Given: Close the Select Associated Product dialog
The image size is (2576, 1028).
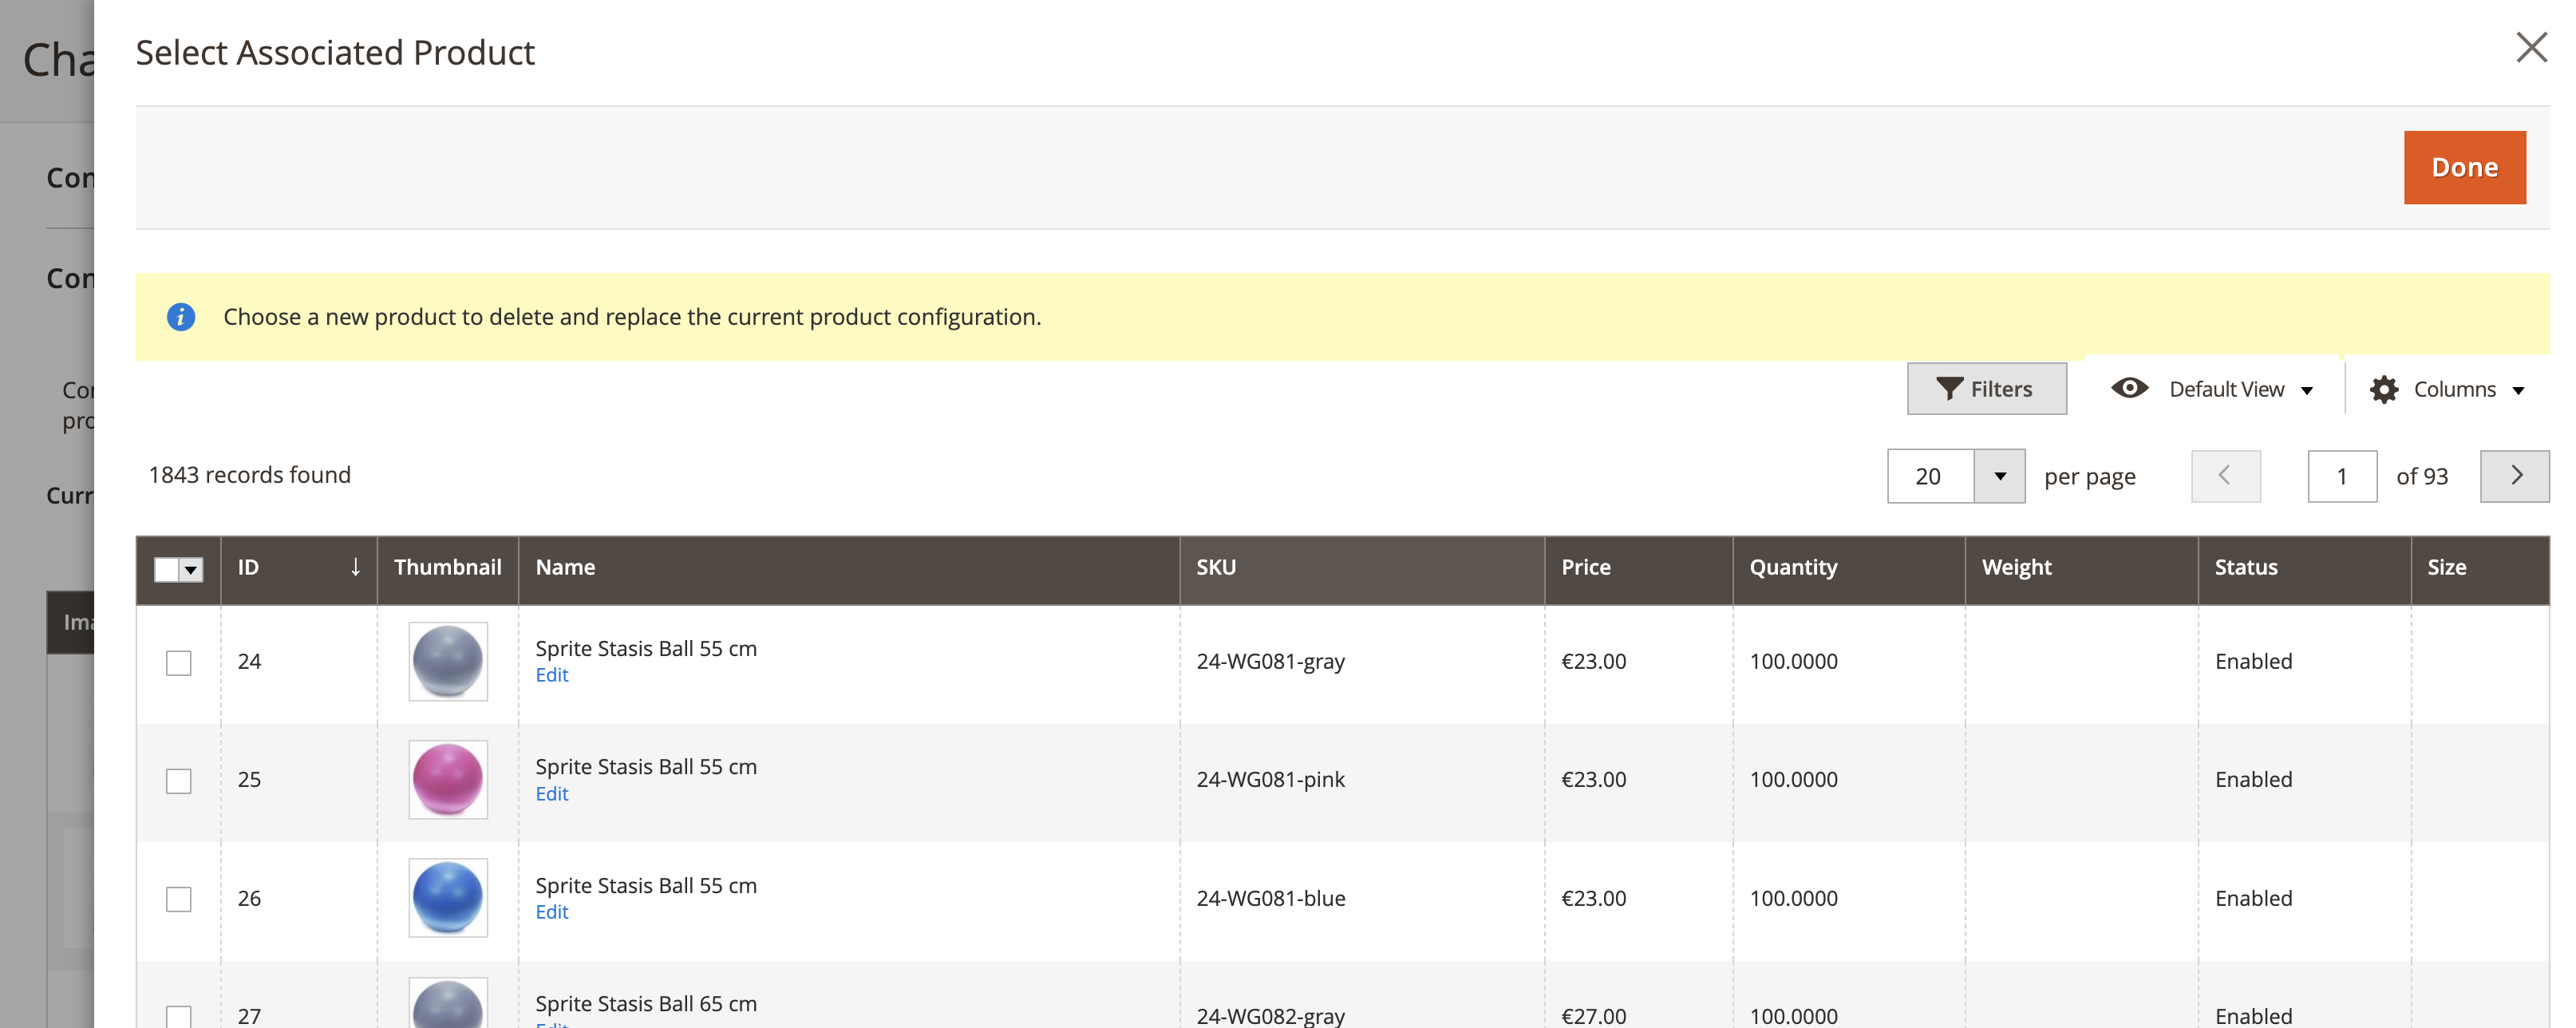Looking at the screenshot, I should coord(2531,47).
